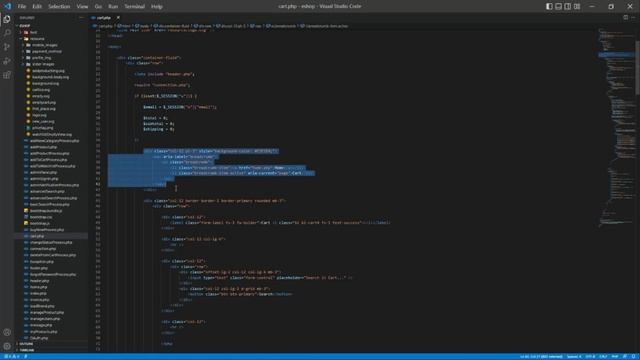
Task: Open the Source Control view
Action: coord(7,47)
